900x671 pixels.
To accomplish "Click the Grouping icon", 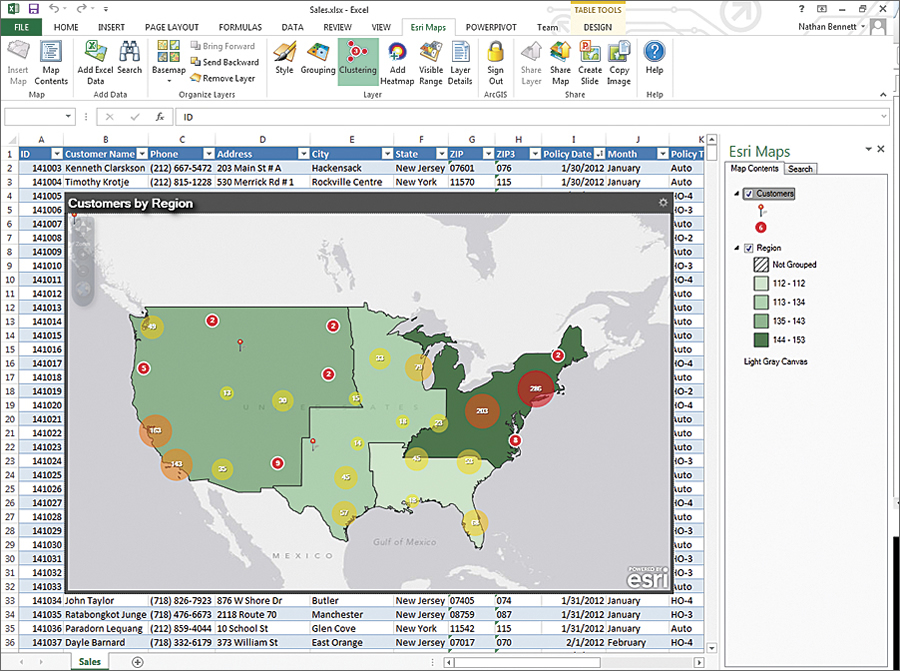I will (x=317, y=59).
